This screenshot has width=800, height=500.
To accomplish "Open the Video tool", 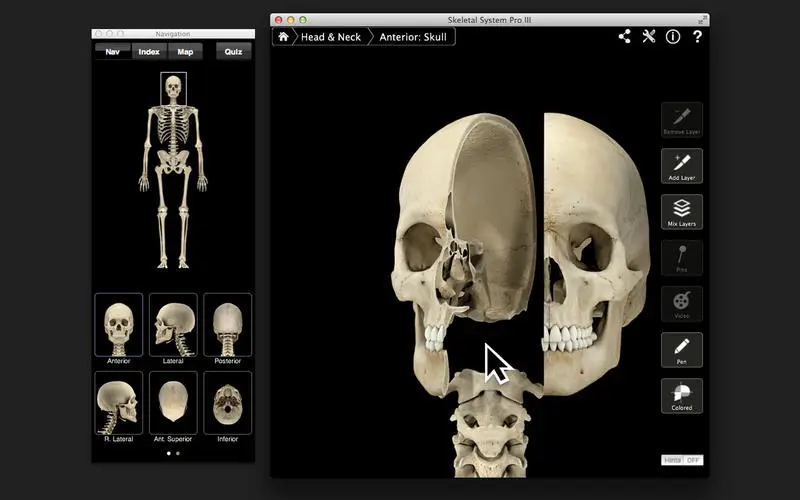I will point(682,304).
